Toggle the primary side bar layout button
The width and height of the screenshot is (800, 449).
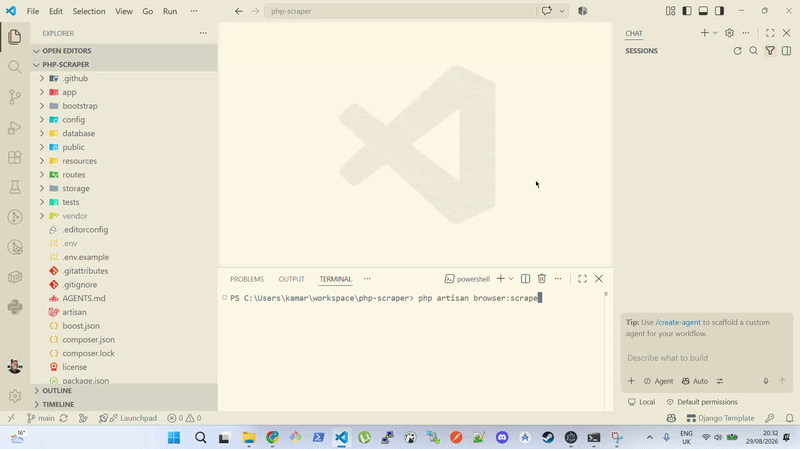coord(687,11)
